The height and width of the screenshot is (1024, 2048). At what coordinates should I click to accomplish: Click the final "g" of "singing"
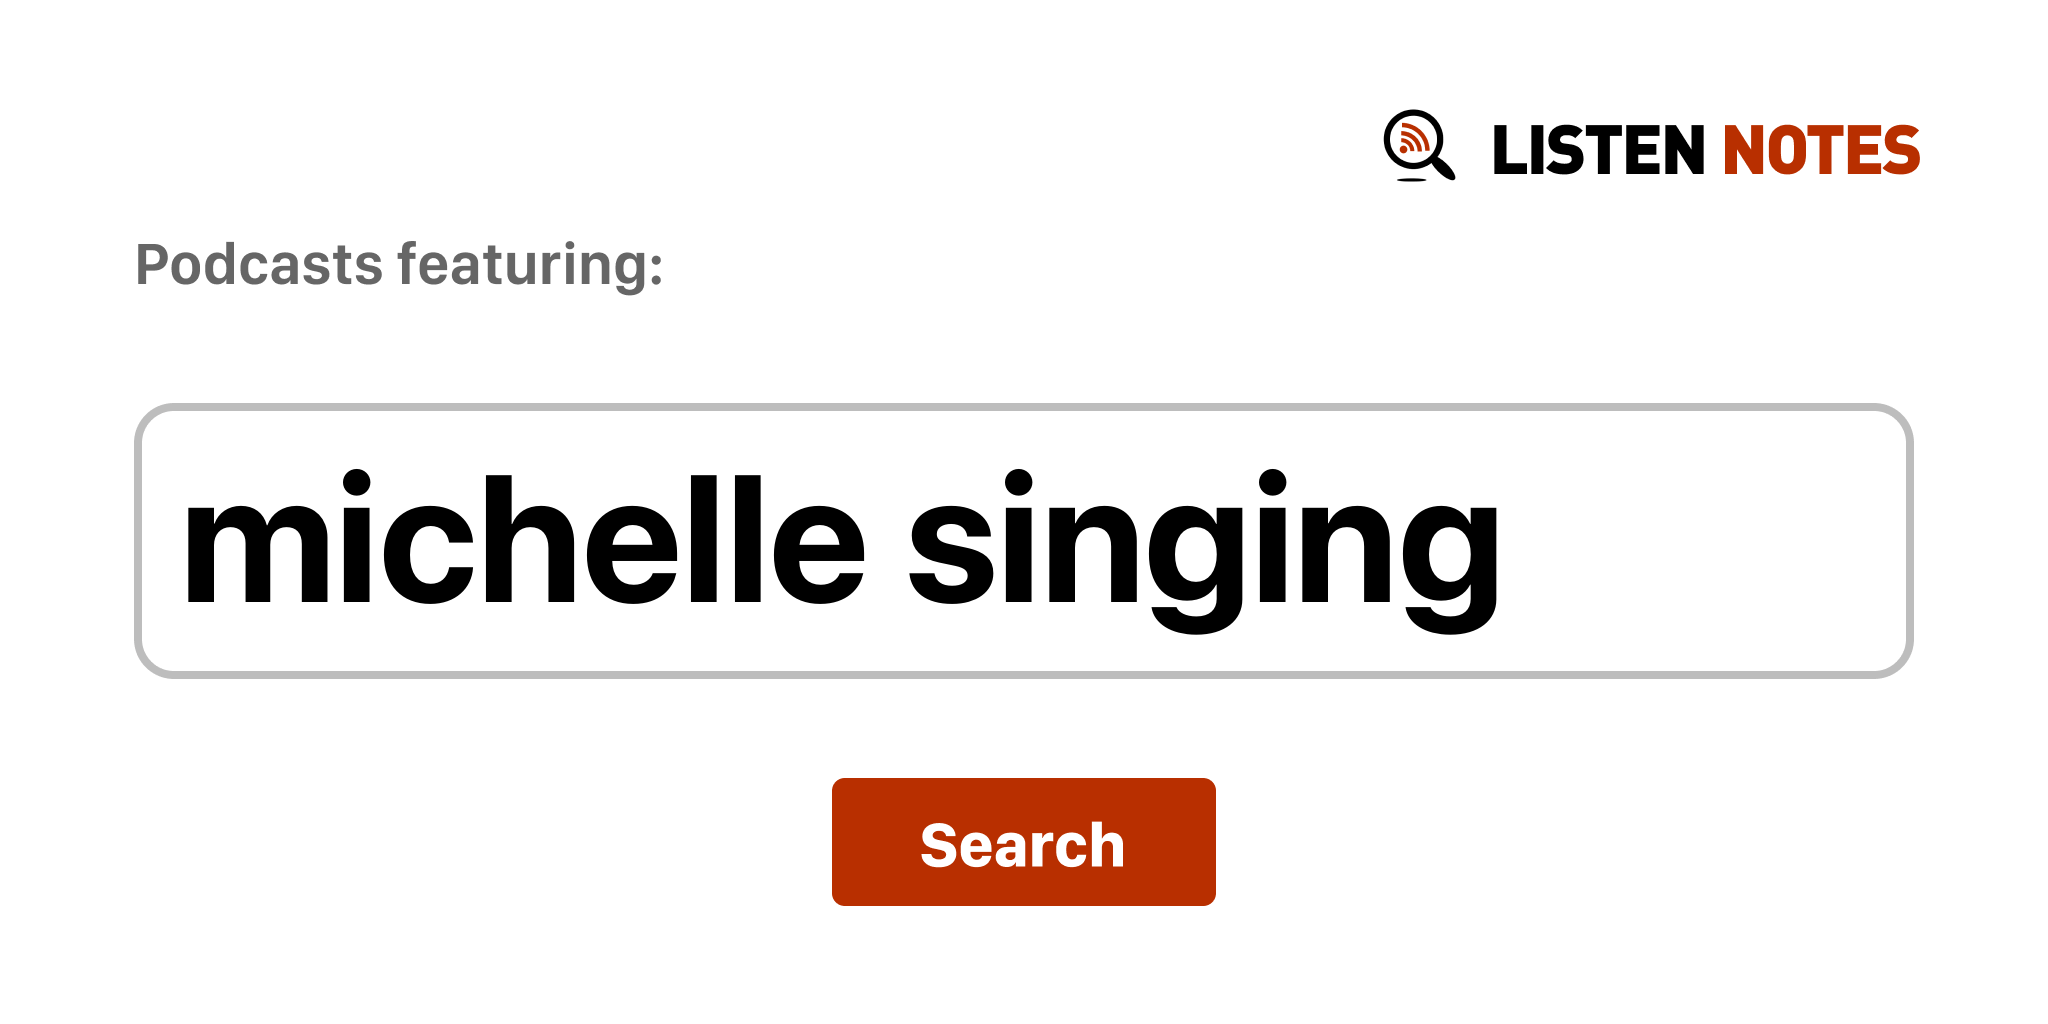1450,555
